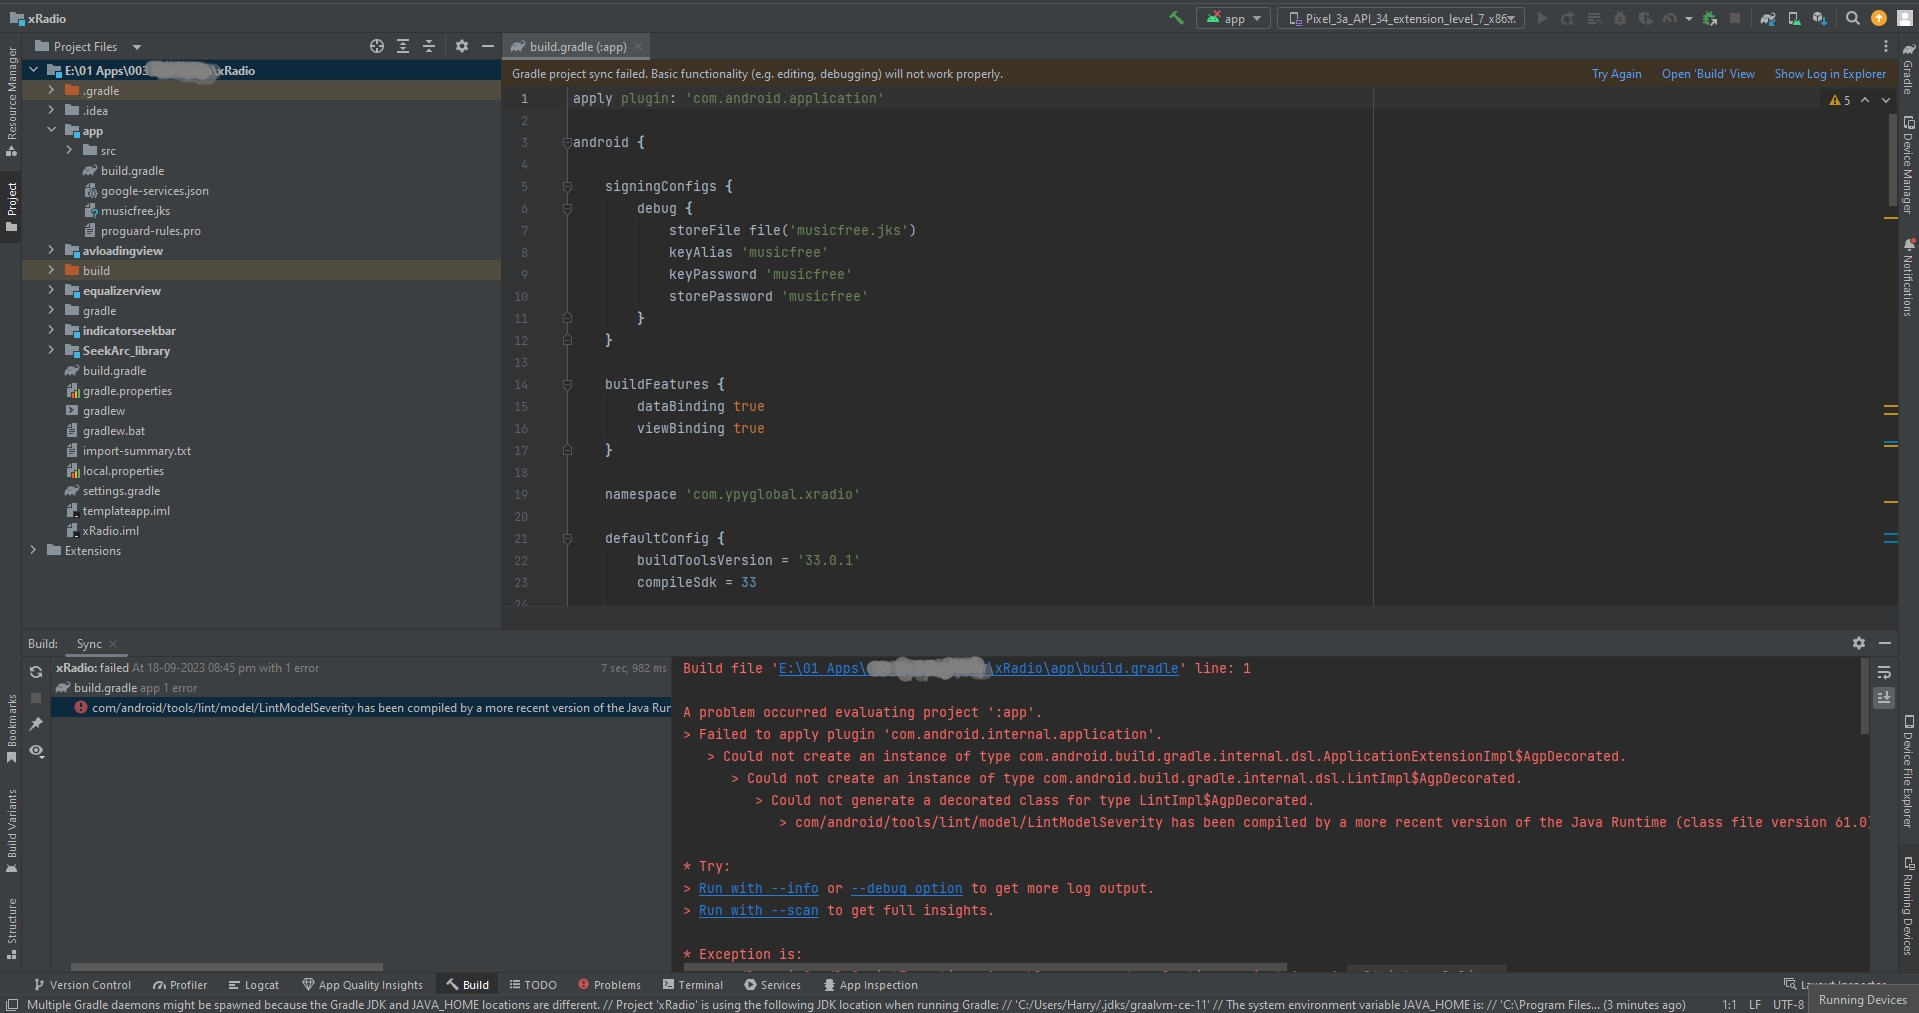Click the user account avatar icon
This screenshot has width=1919, height=1013.
coord(1903,18)
